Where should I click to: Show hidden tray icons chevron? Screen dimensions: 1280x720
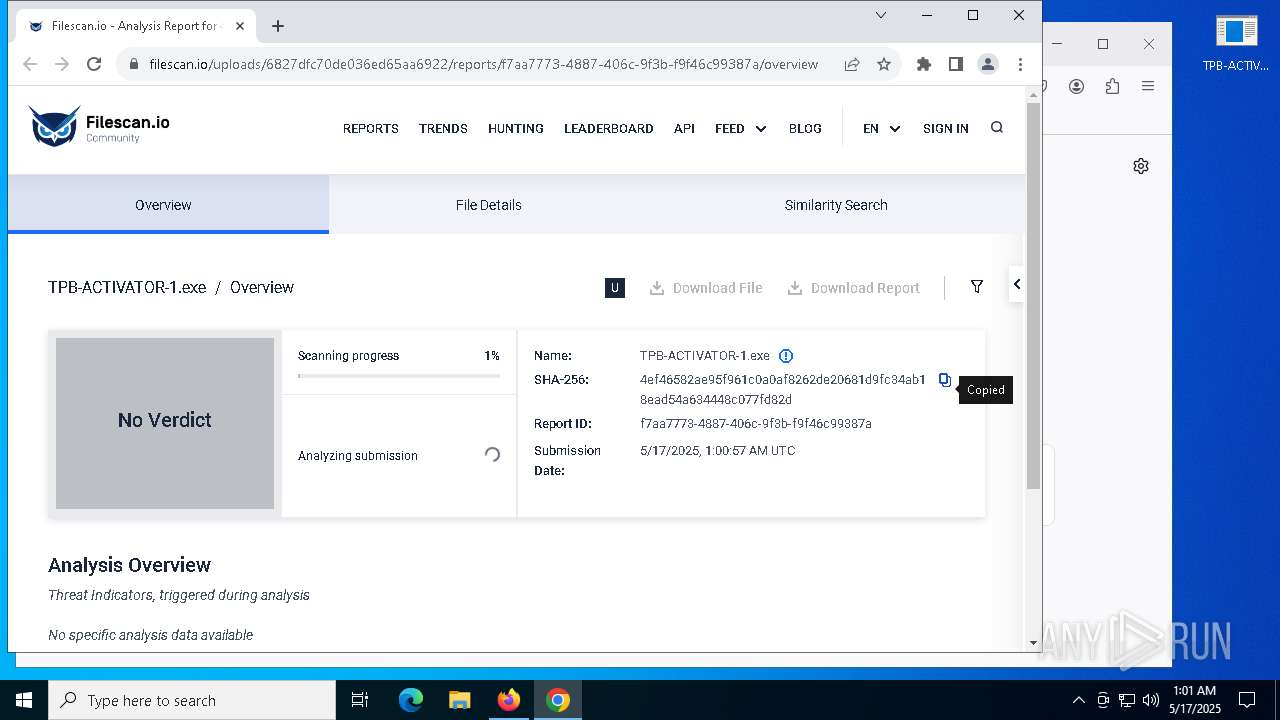1078,700
